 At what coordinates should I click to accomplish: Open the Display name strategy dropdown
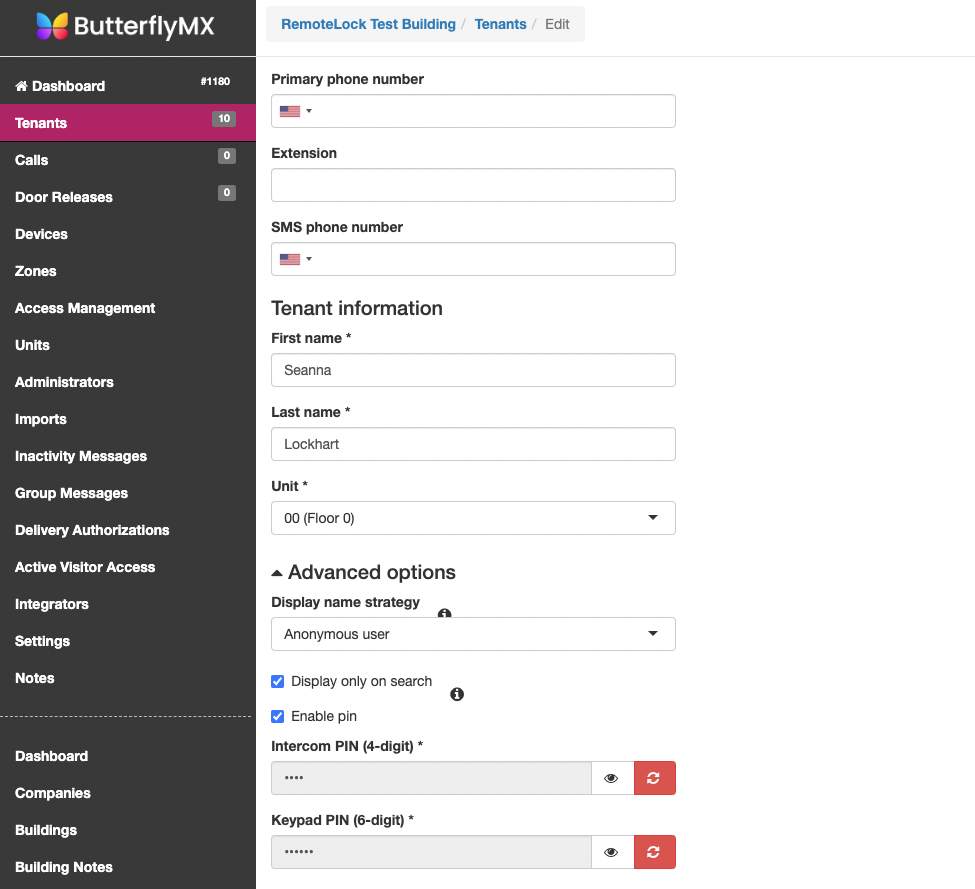click(473, 633)
